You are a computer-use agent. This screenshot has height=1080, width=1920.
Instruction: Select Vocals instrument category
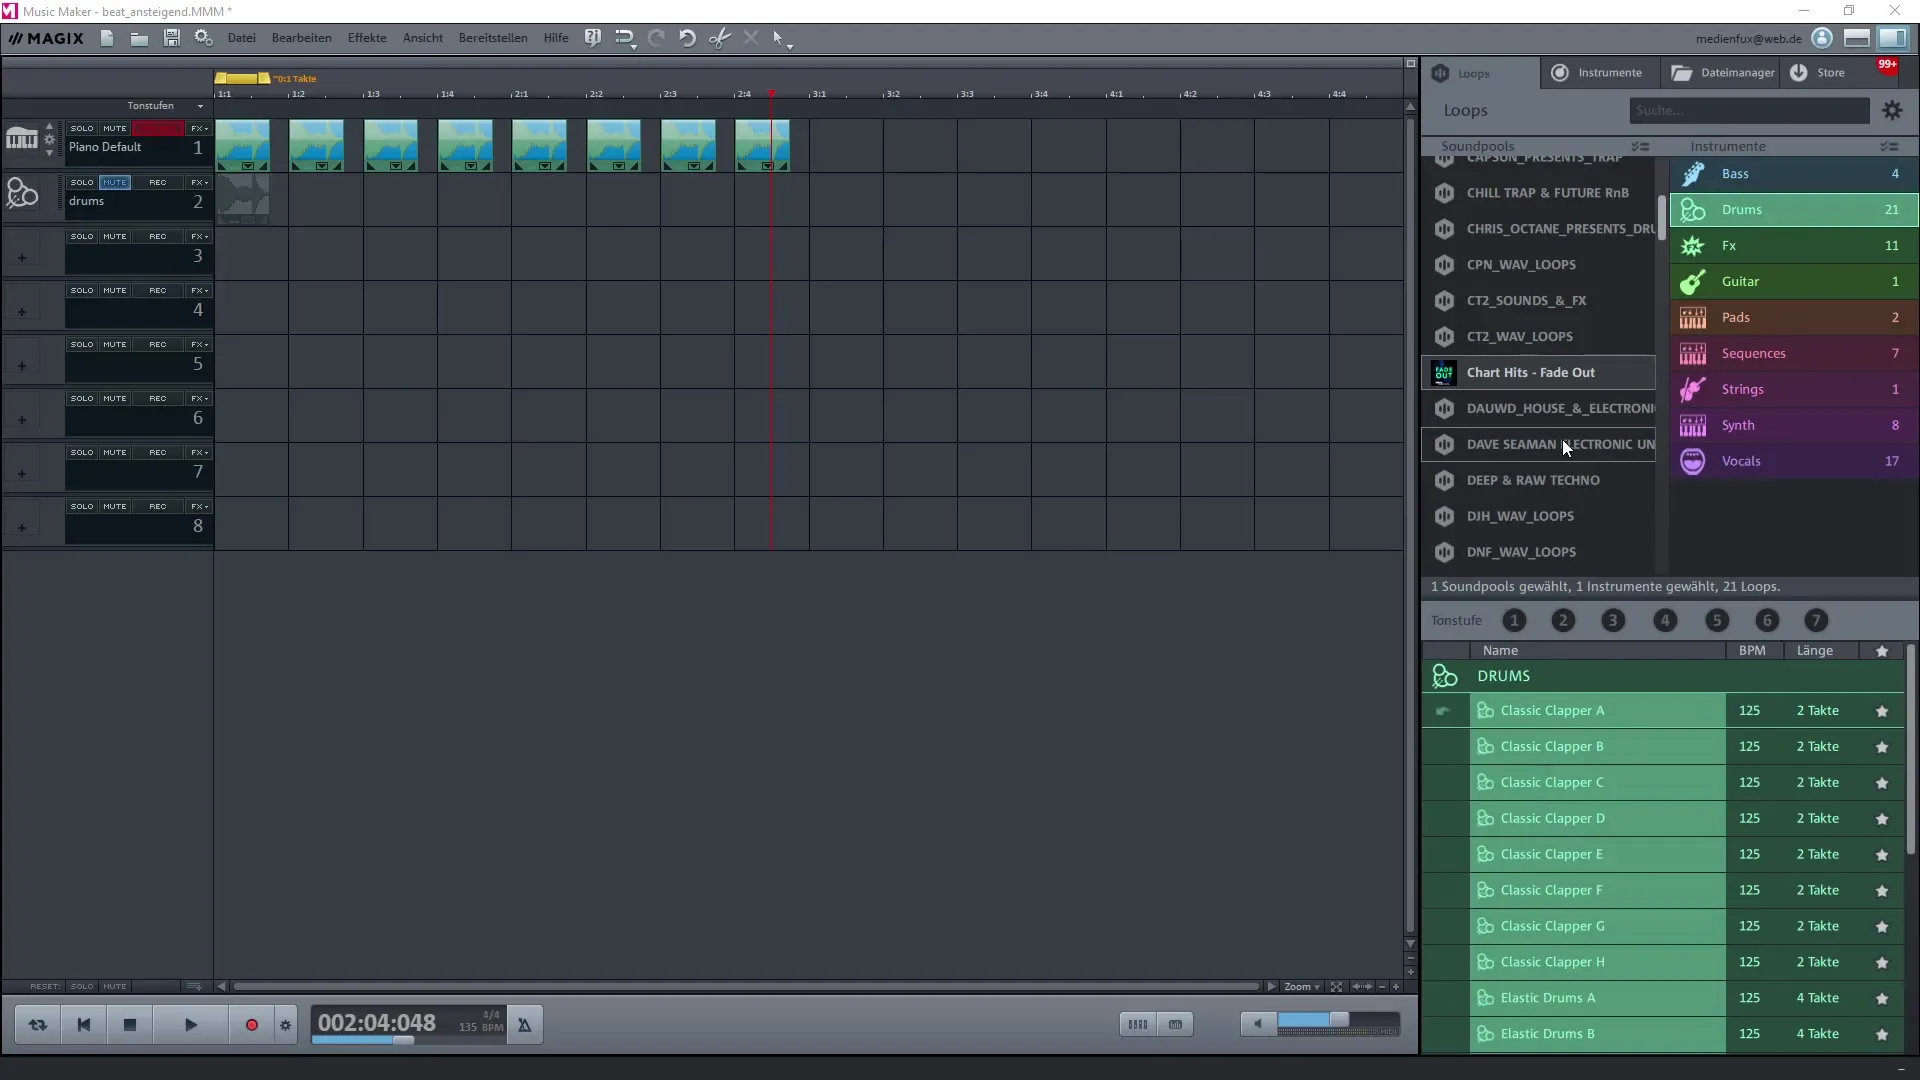[x=1794, y=462]
